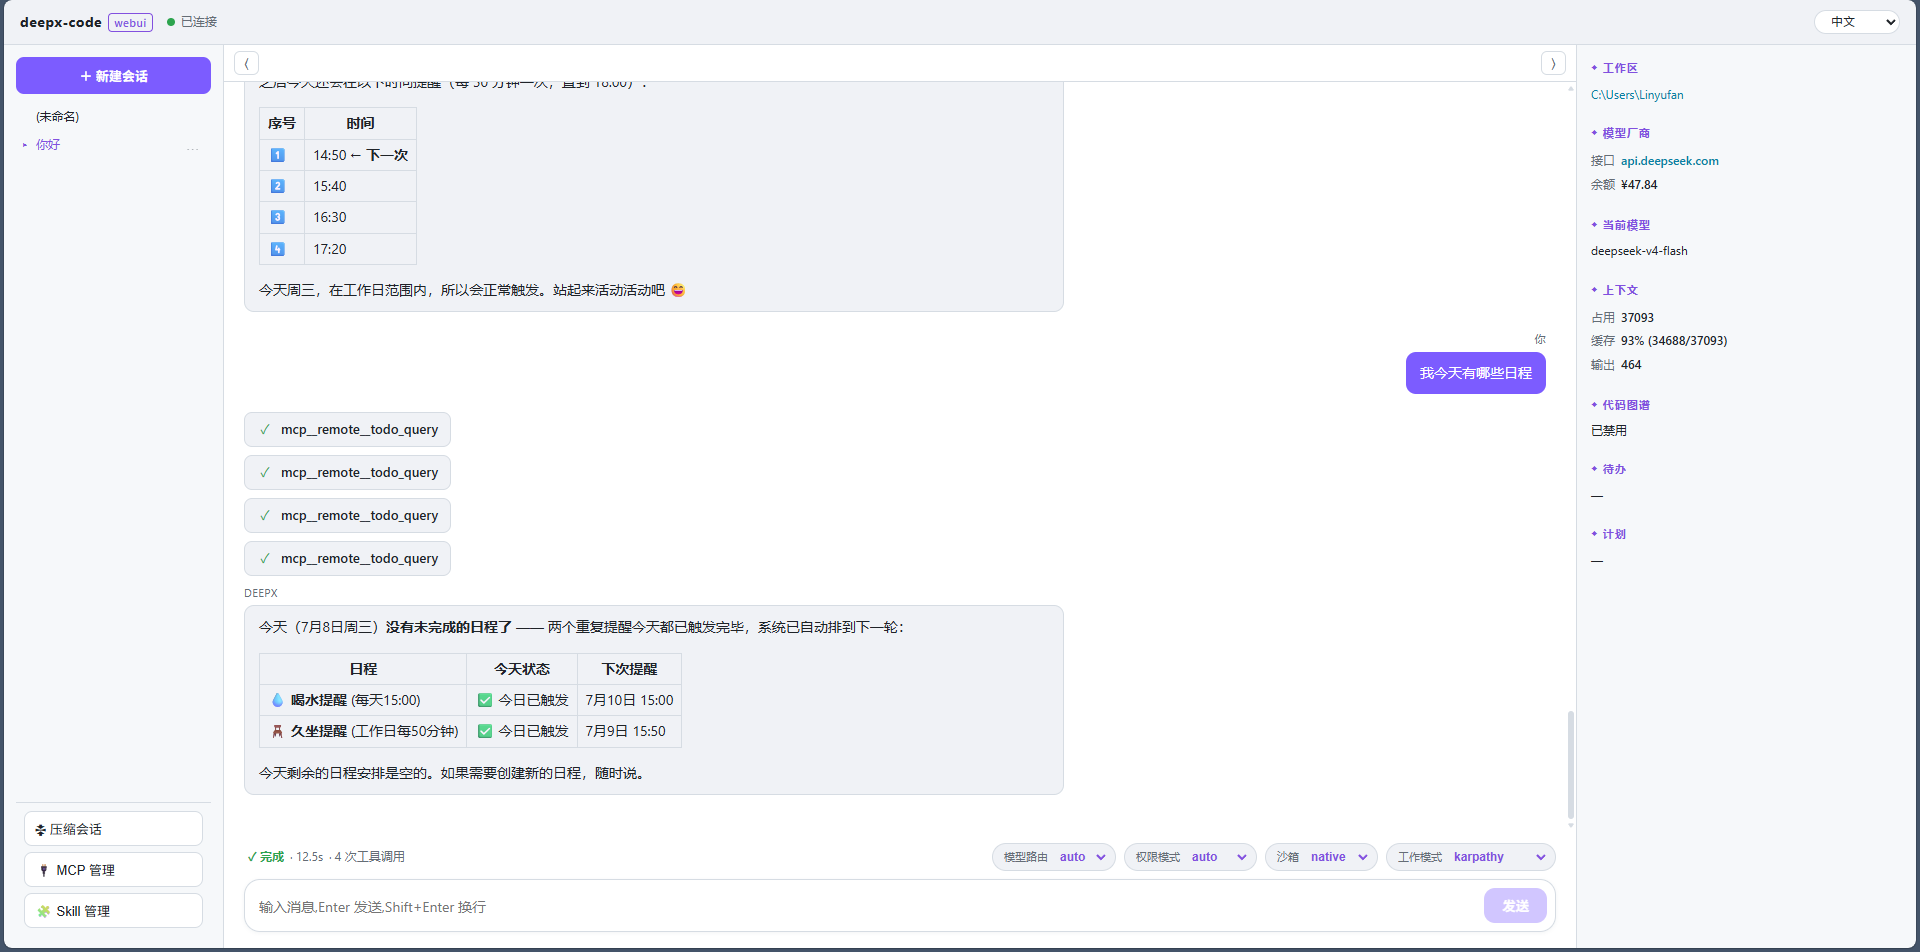Click the green checkmark icon beside 喝水提醒 status
This screenshot has width=1920, height=952.
click(x=485, y=700)
